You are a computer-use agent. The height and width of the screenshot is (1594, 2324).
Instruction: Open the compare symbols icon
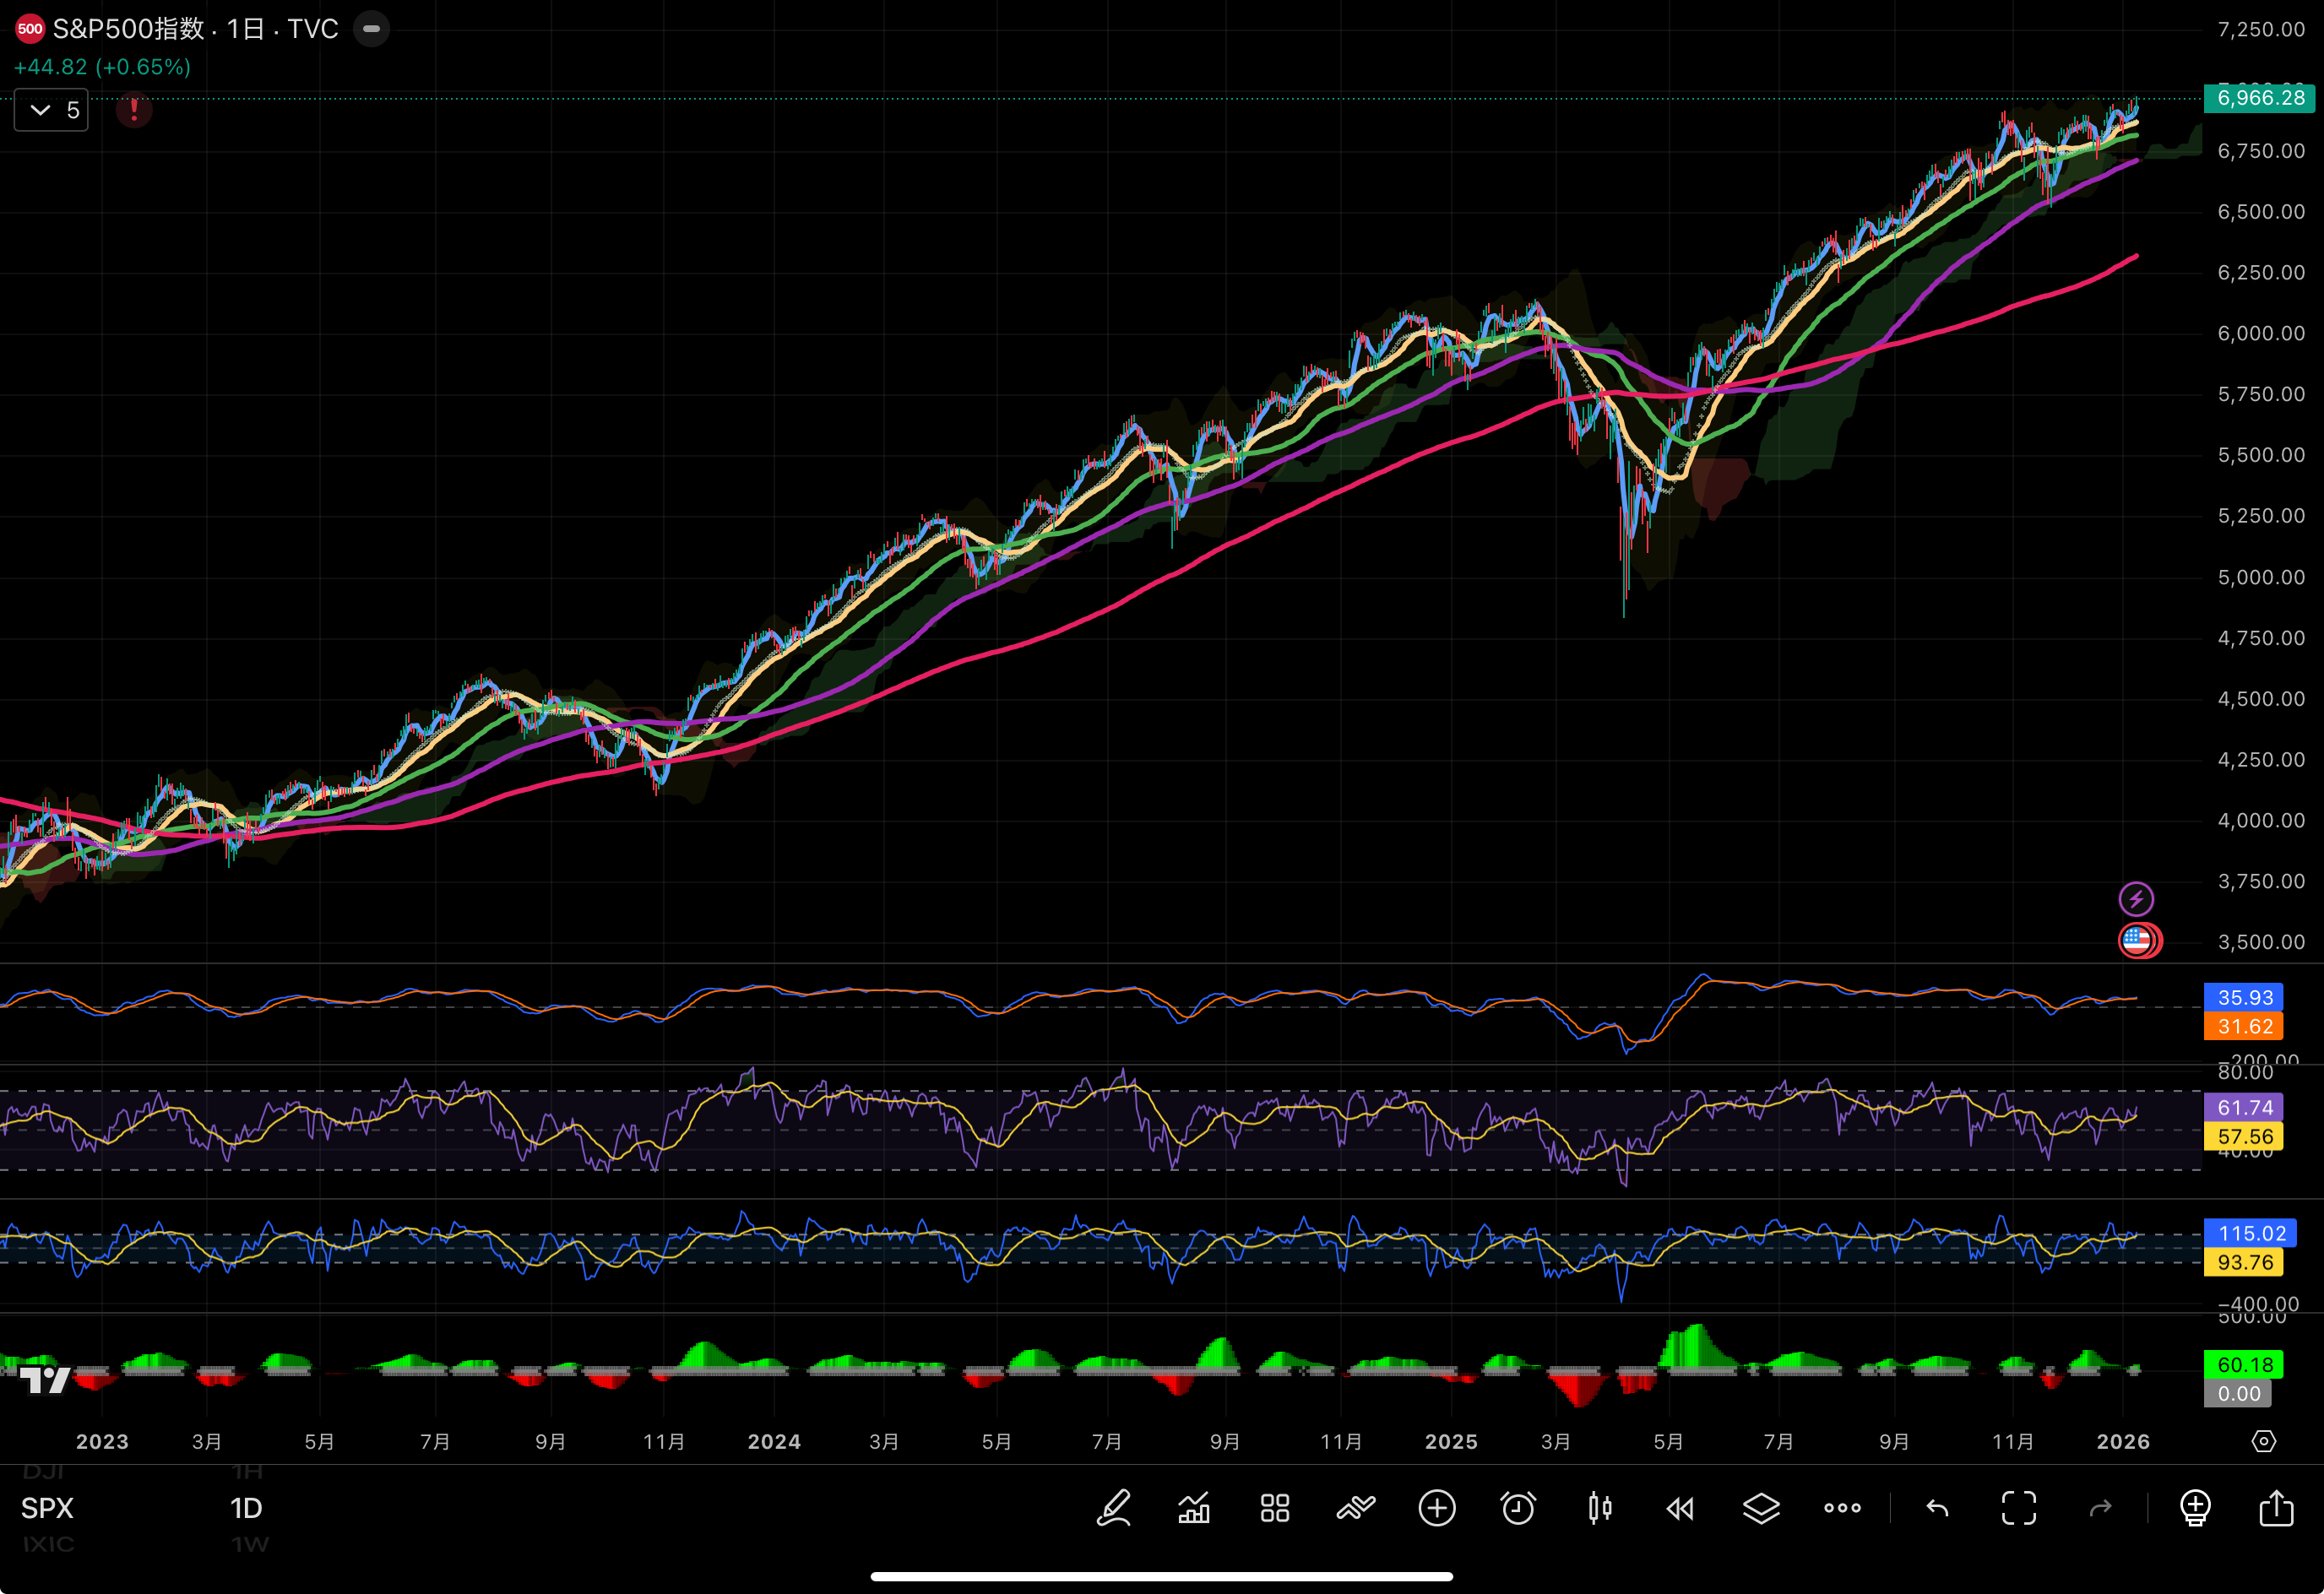tap(1356, 1508)
